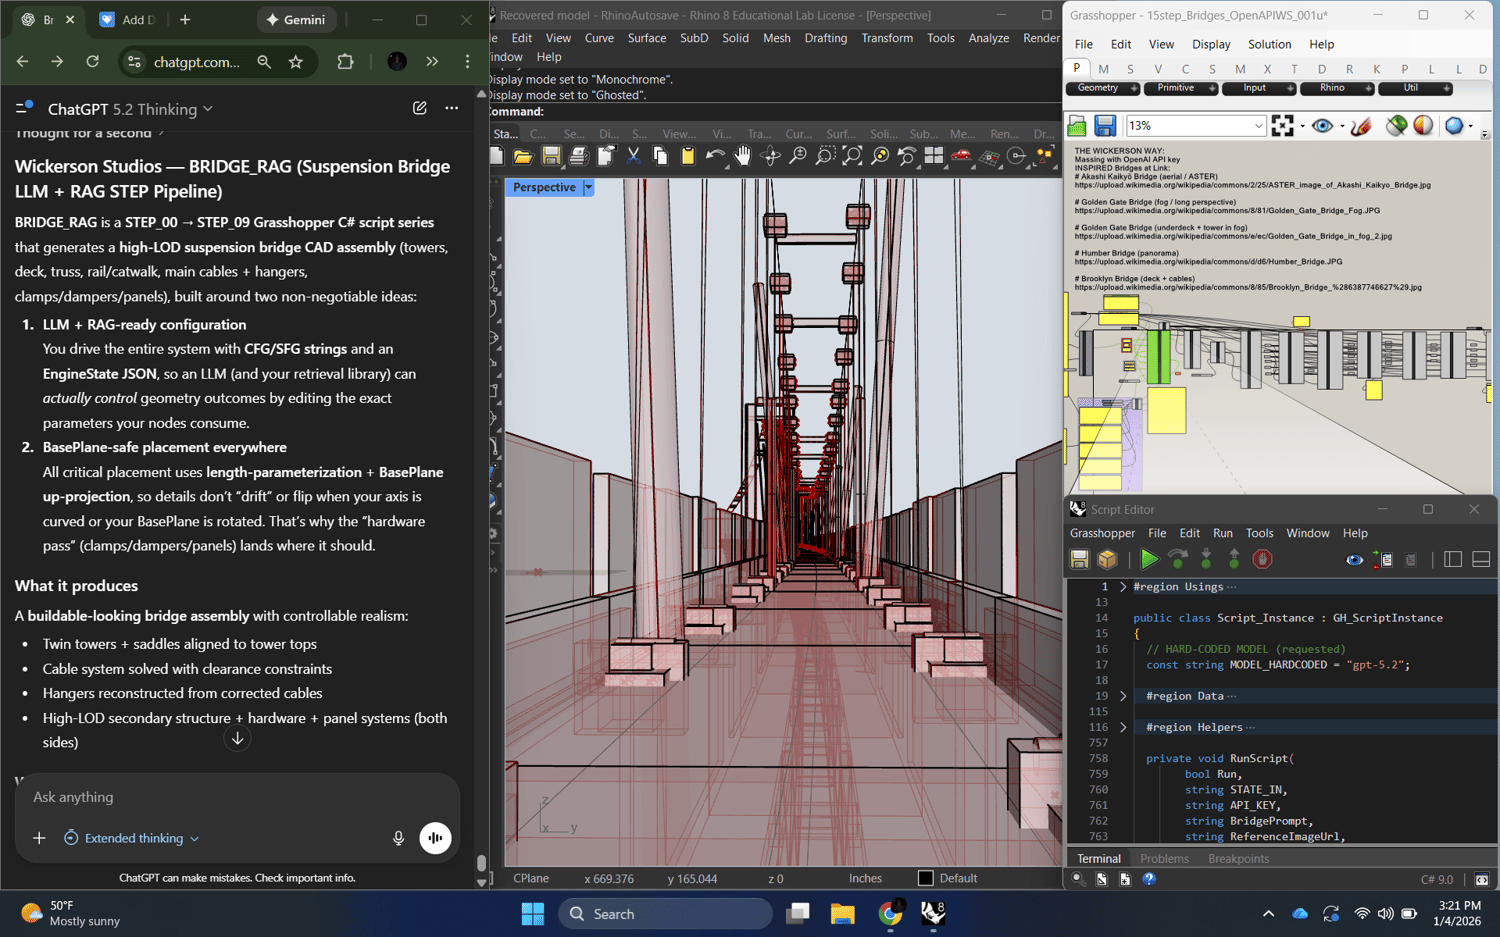Screen dimensions: 1500x937
Task: Select the Pan hand tool in Rhino toolbar
Action: [742, 156]
